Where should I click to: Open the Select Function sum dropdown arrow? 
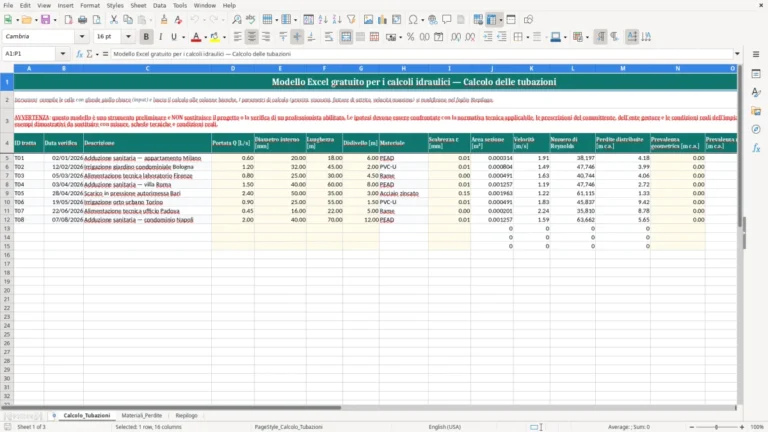pos(97,54)
